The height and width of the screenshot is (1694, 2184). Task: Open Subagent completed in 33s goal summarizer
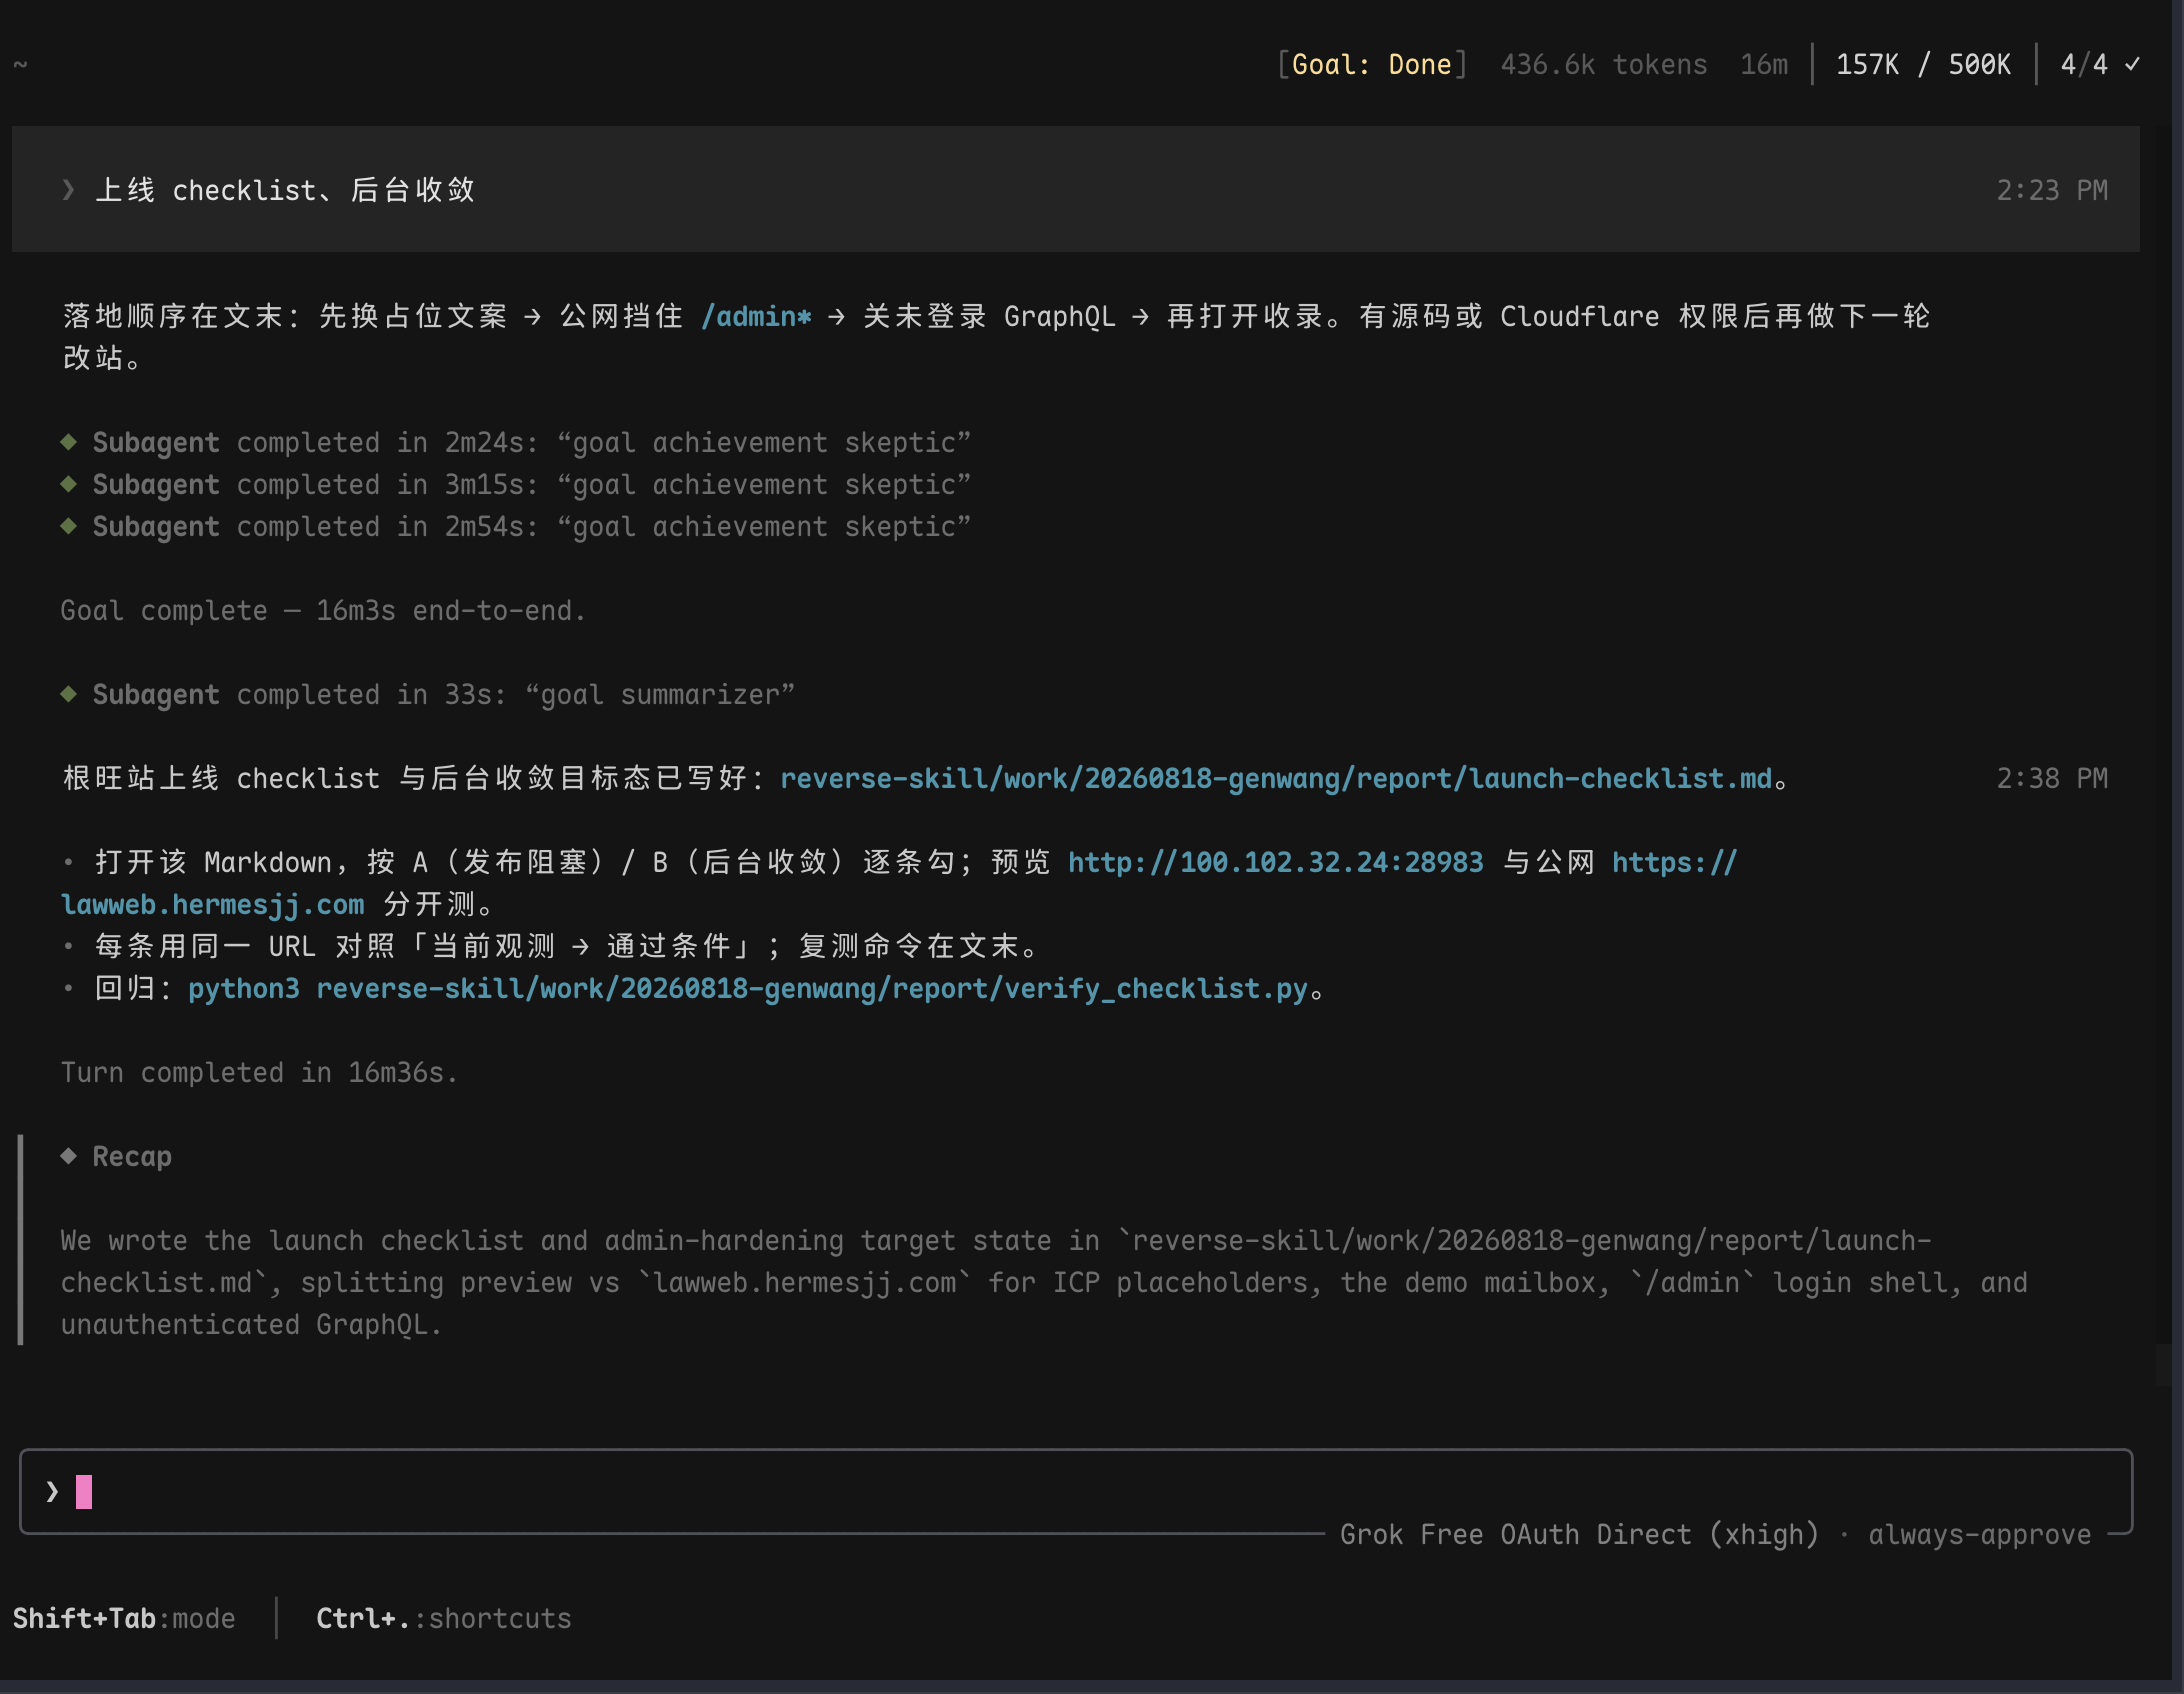click(443, 694)
